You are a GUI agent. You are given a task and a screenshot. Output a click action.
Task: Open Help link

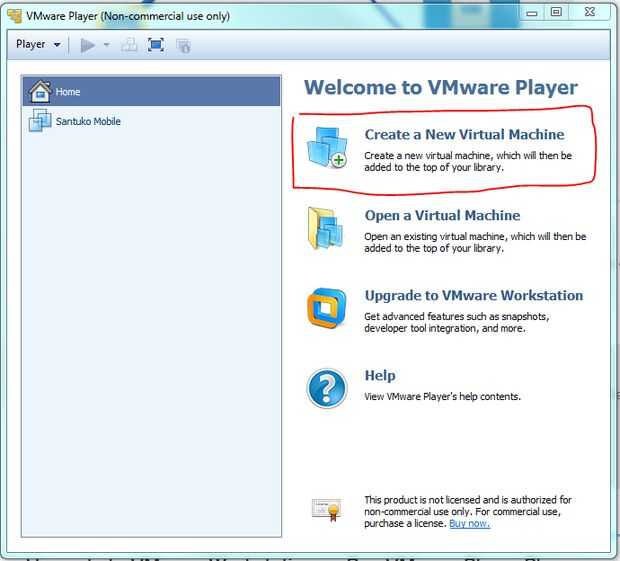click(380, 376)
